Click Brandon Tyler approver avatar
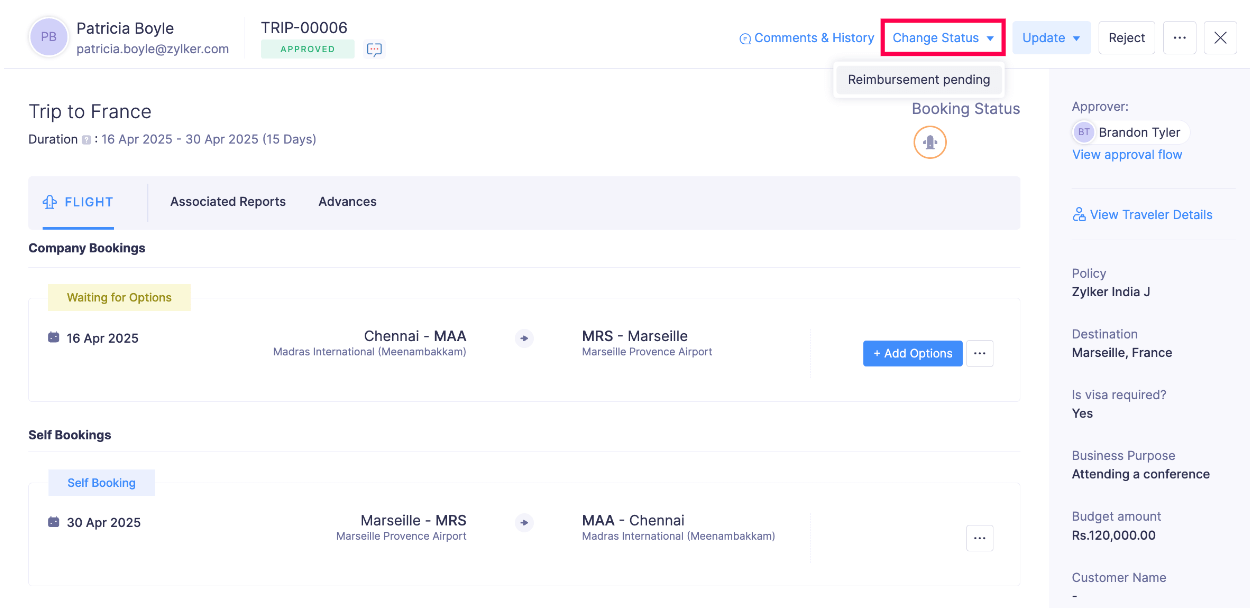The height and width of the screenshot is (608, 1250). pos(1084,132)
